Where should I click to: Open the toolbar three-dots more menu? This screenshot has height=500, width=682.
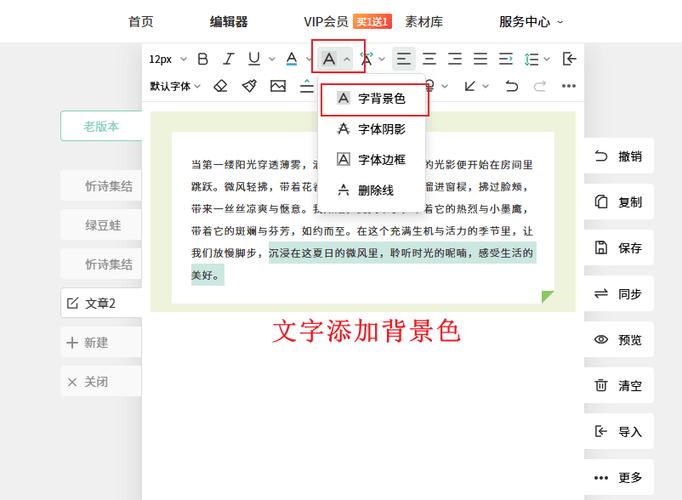(x=568, y=86)
